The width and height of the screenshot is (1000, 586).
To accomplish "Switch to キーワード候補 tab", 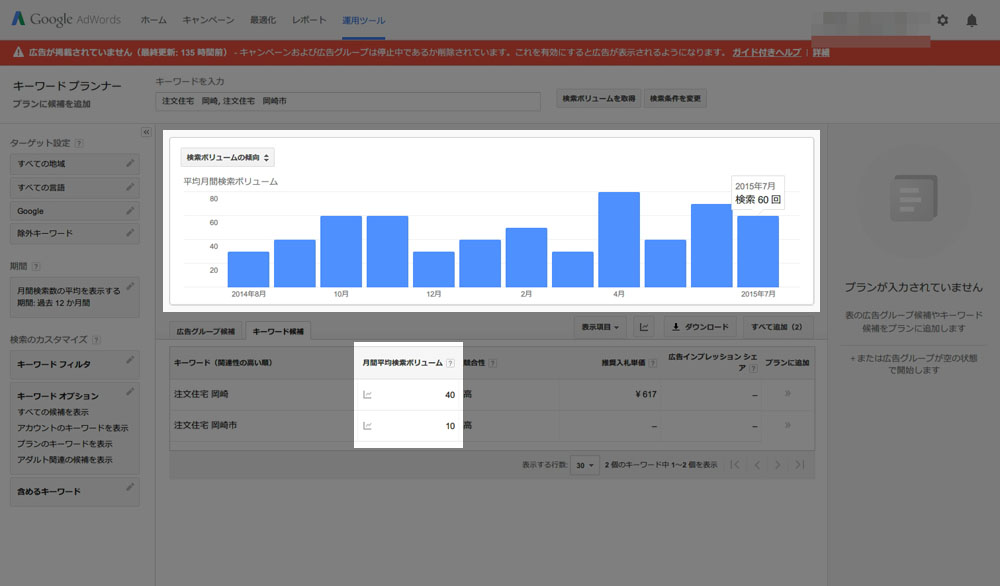I will 278,332.
